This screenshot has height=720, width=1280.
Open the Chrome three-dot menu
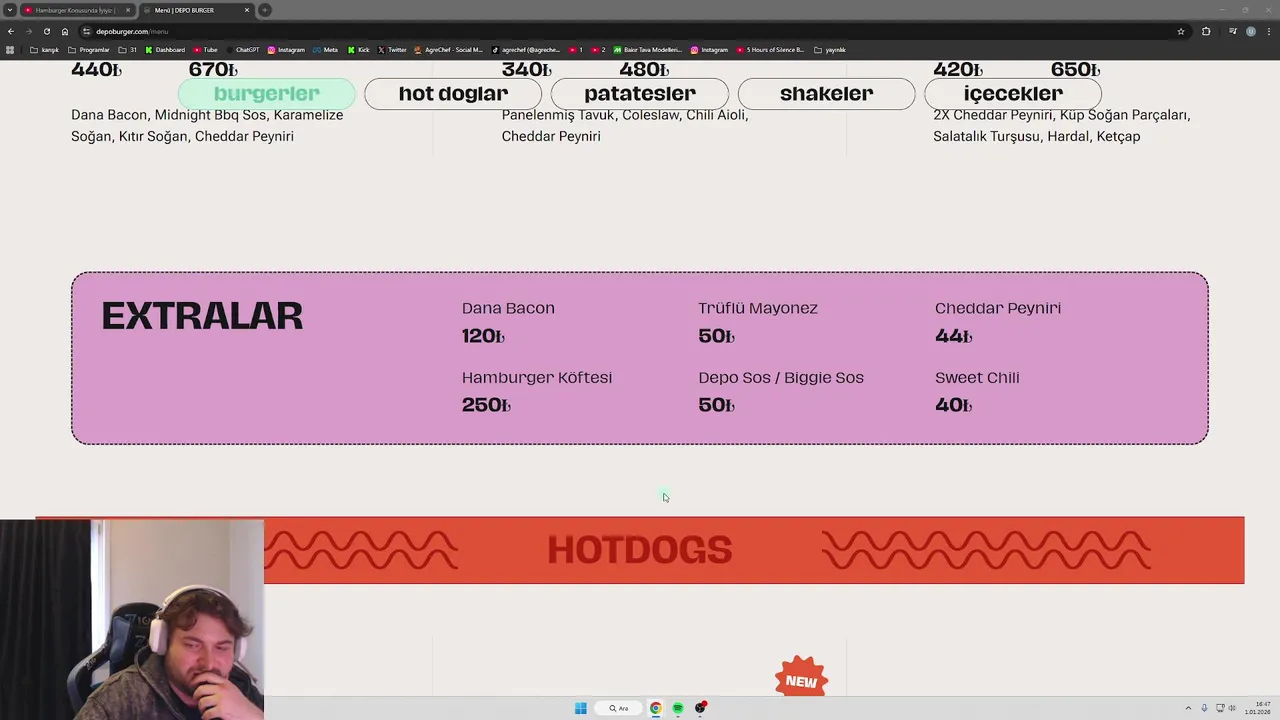(x=1268, y=31)
